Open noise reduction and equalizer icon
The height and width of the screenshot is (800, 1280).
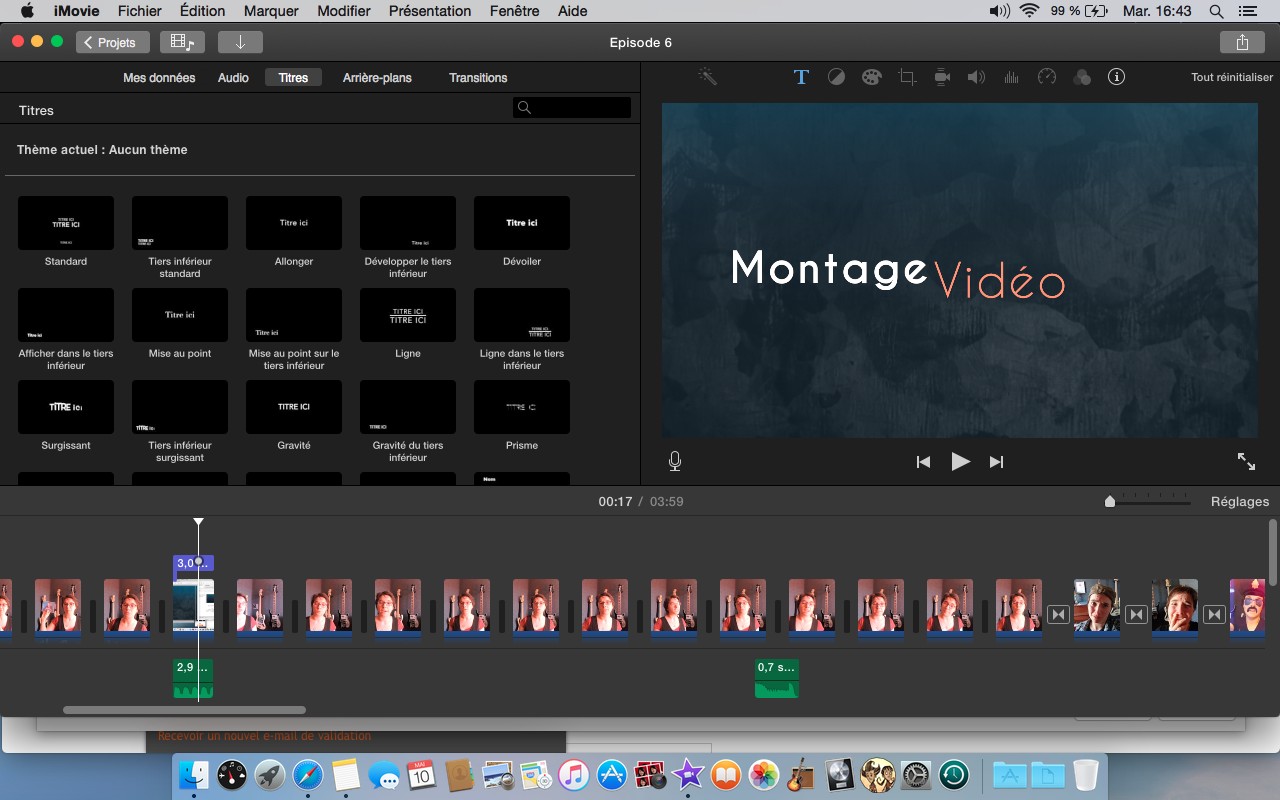[1011, 77]
